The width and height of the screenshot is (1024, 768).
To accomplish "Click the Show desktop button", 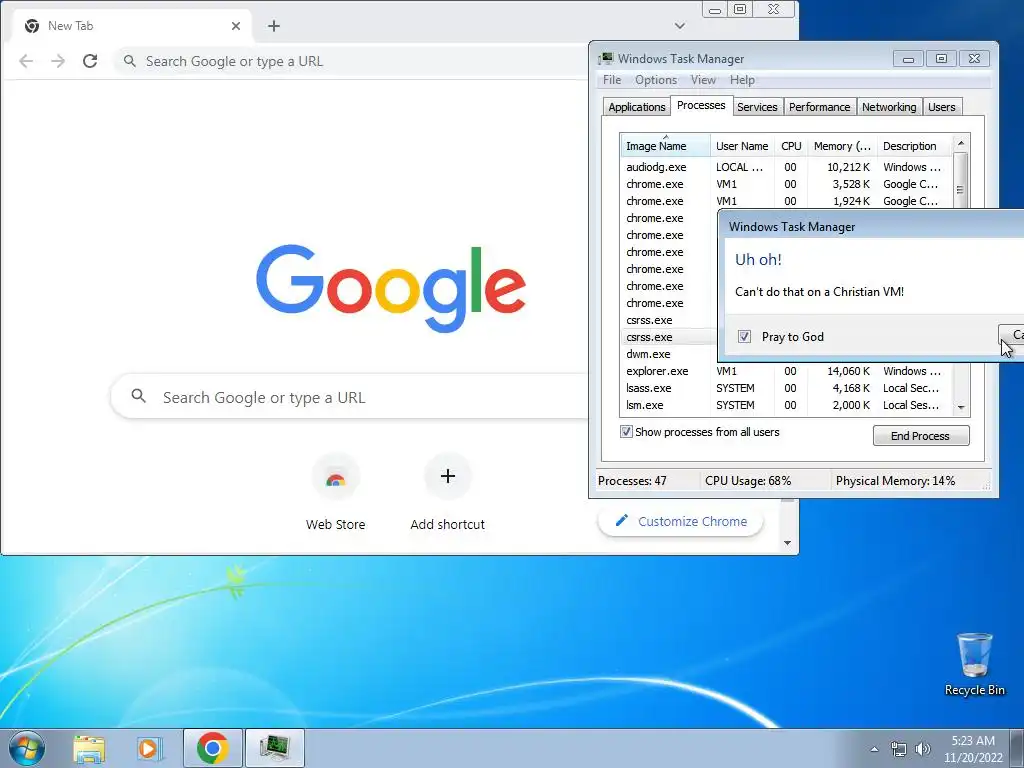I will point(1017,748).
